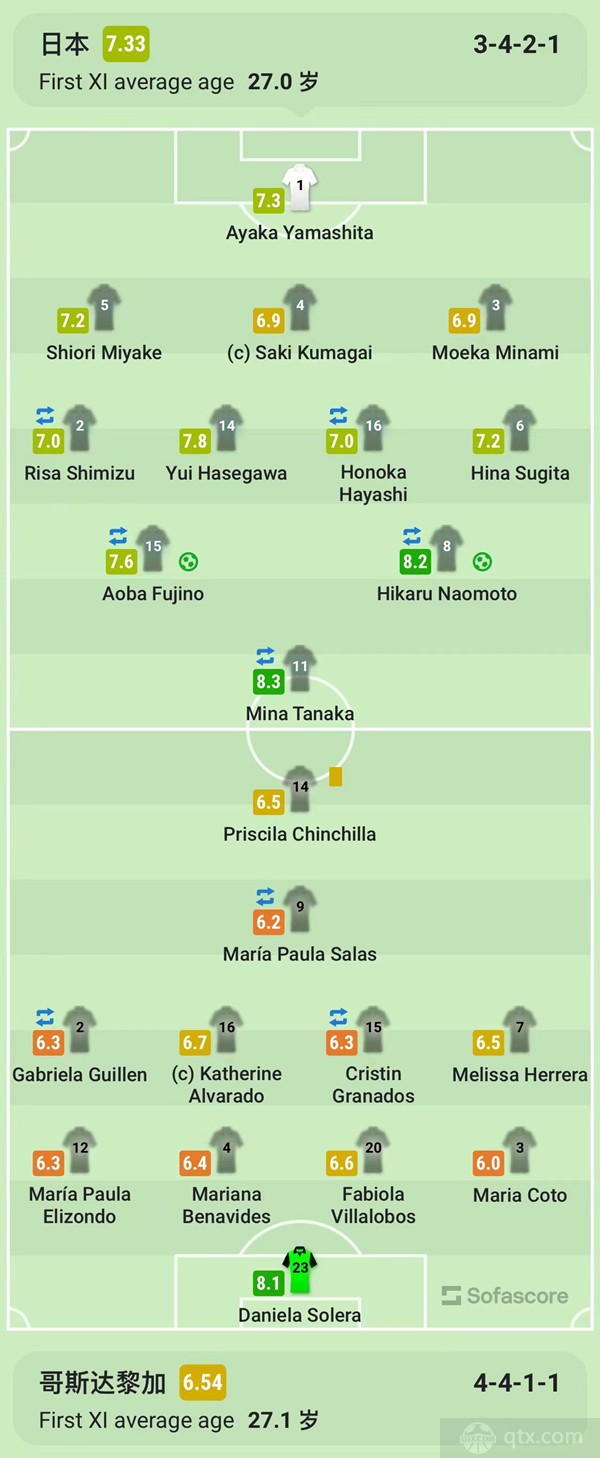Select player name Melissa Herrera
The width and height of the screenshot is (600, 1458).
pyautogui.click(x=520, y=1075)
